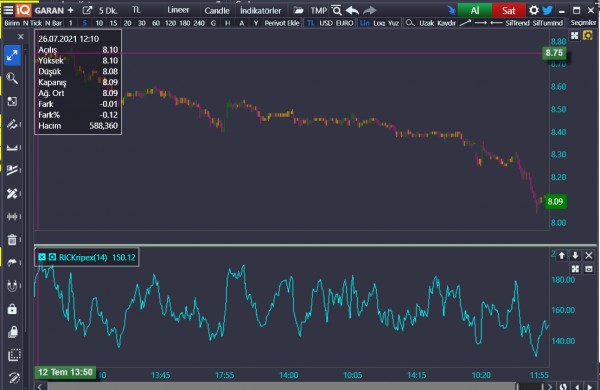Image resolution: width=600 pixels, height=390 pixels.
Task: Click the Twitter share icon
Action: tap(548, 10)
